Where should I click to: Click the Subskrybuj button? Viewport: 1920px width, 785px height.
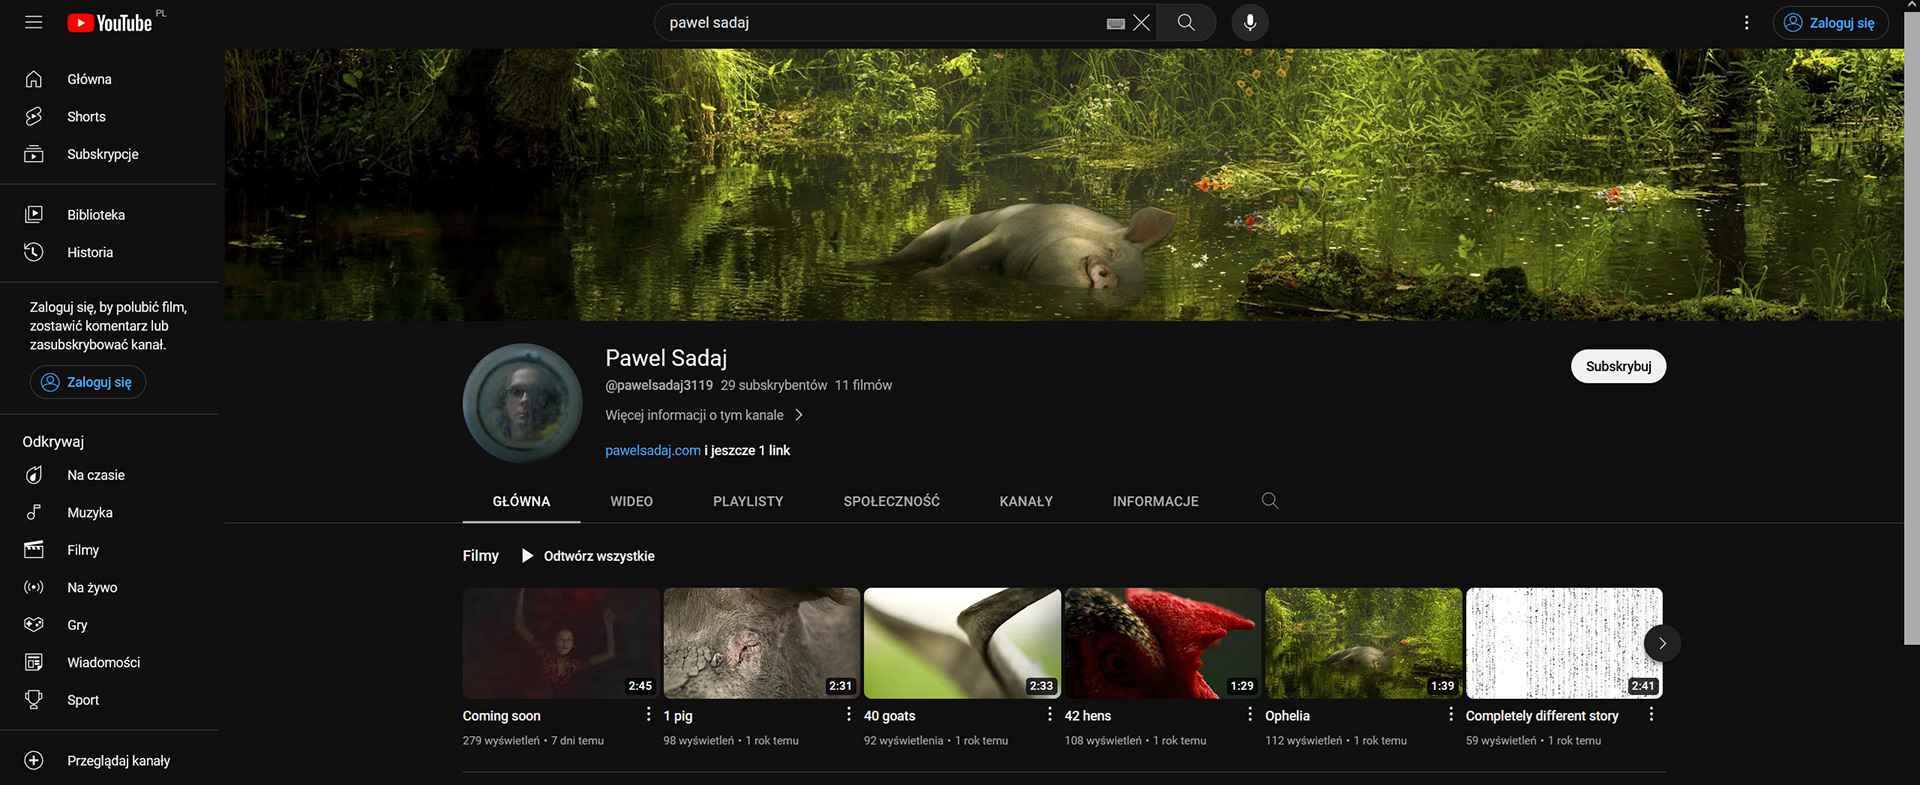tap(1618, 366)
